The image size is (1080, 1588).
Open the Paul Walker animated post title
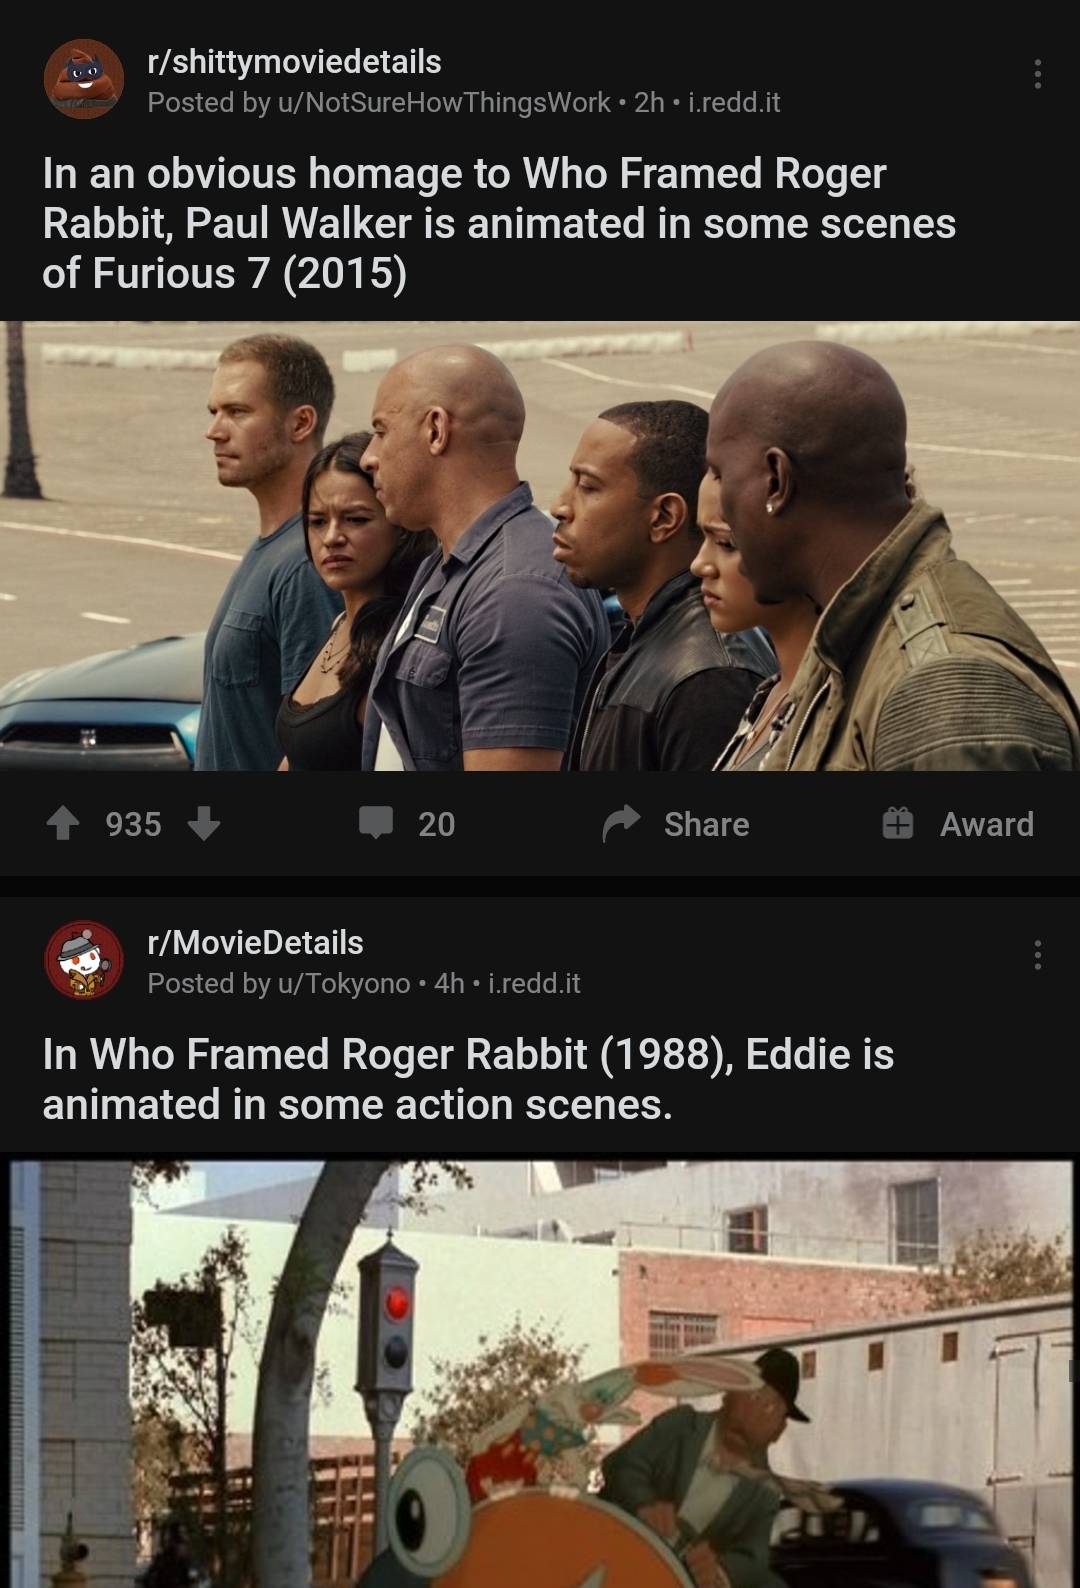[499, 223]
